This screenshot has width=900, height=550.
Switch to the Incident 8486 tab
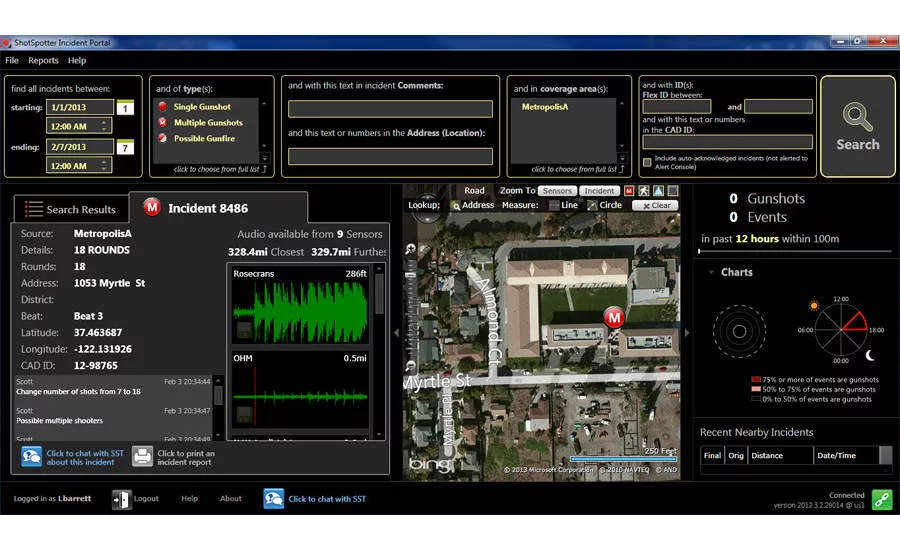(x=218, y=208)
